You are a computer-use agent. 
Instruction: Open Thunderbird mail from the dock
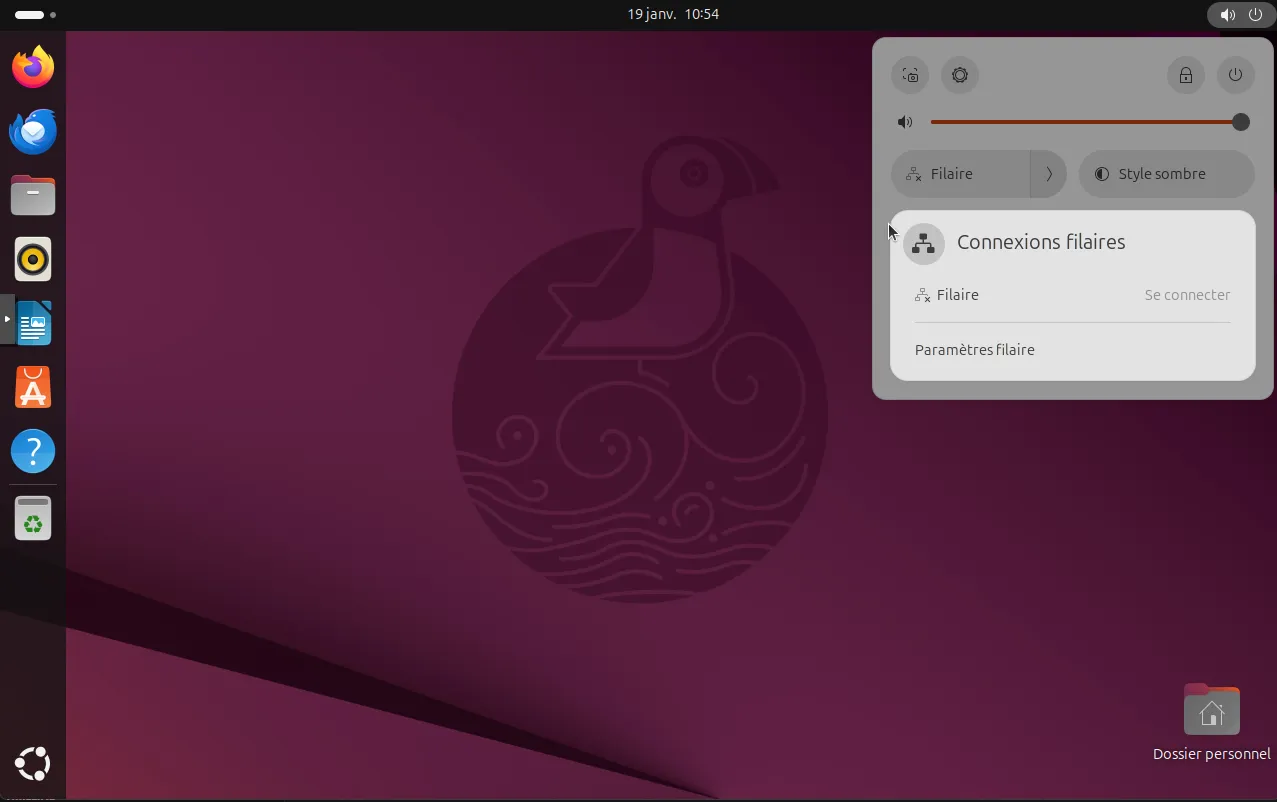pyautogui.click(x=33, y=131)
